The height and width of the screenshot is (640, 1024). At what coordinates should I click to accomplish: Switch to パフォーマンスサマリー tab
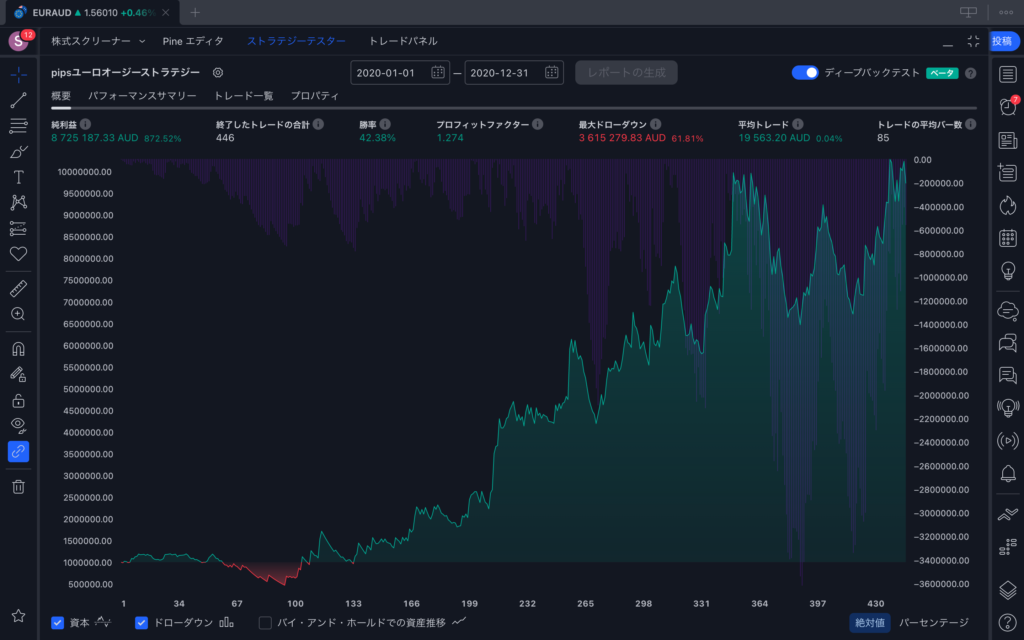pos(142,96)
